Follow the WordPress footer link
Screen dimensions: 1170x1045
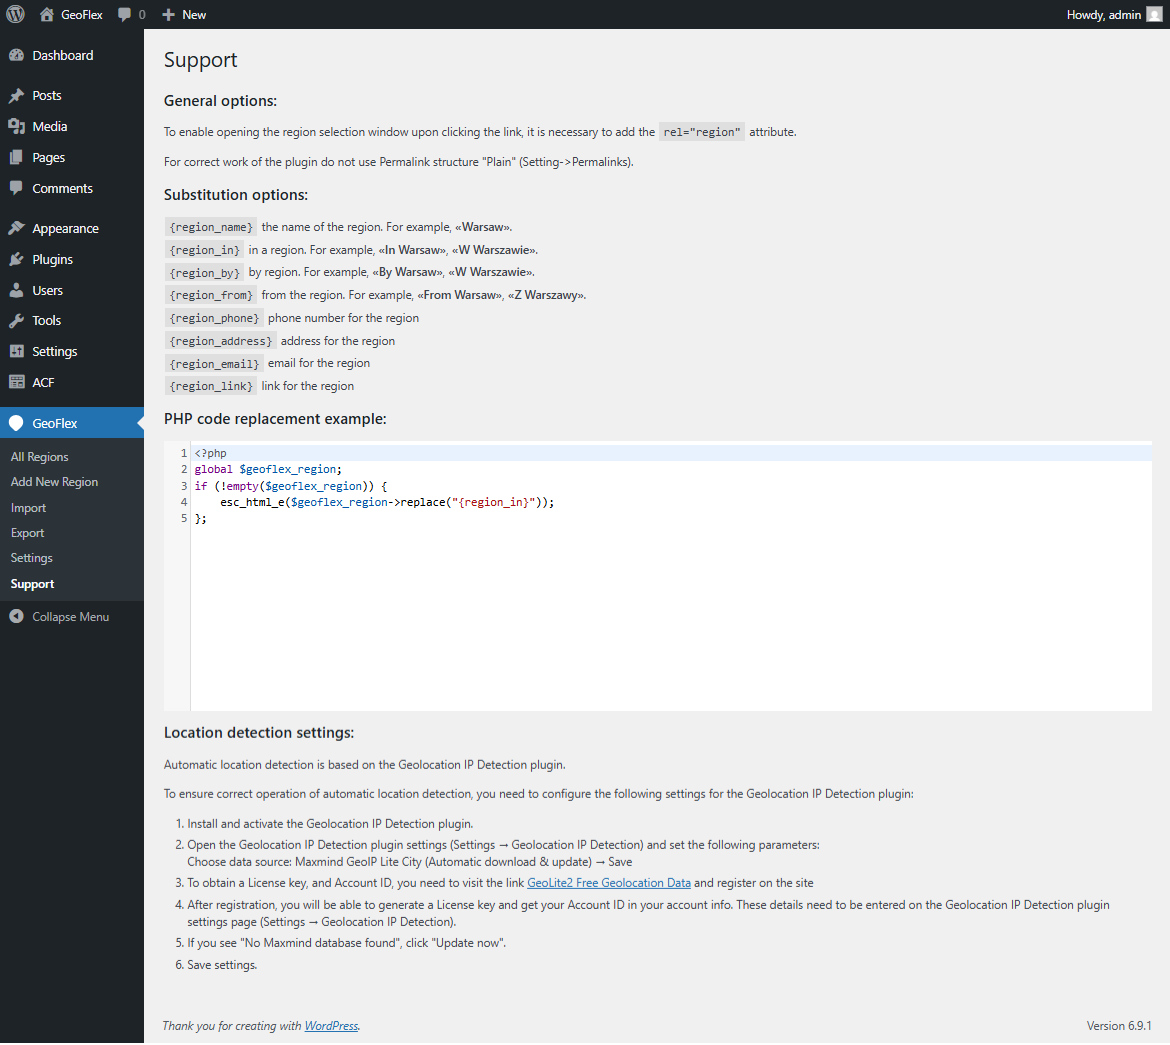coord(331,1026)
